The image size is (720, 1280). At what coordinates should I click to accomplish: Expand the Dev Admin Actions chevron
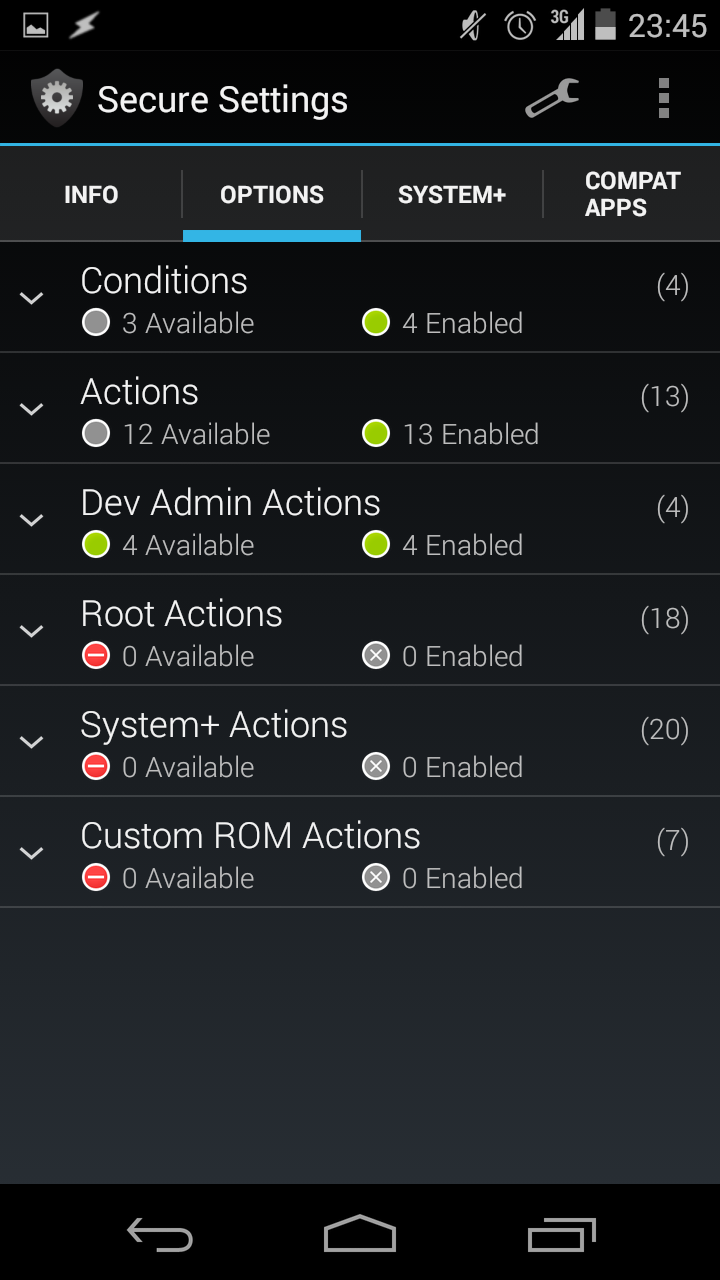tap(32, 520)
